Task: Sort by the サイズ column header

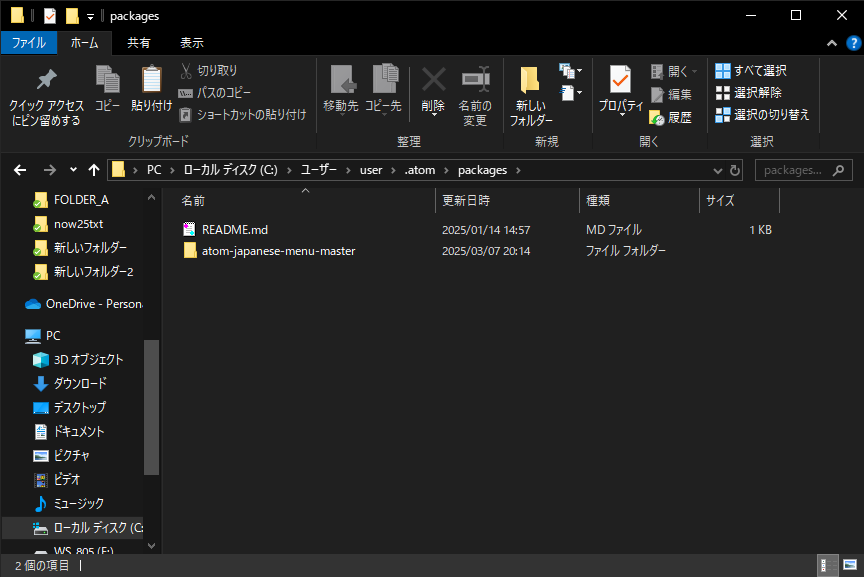Action: 739,201
